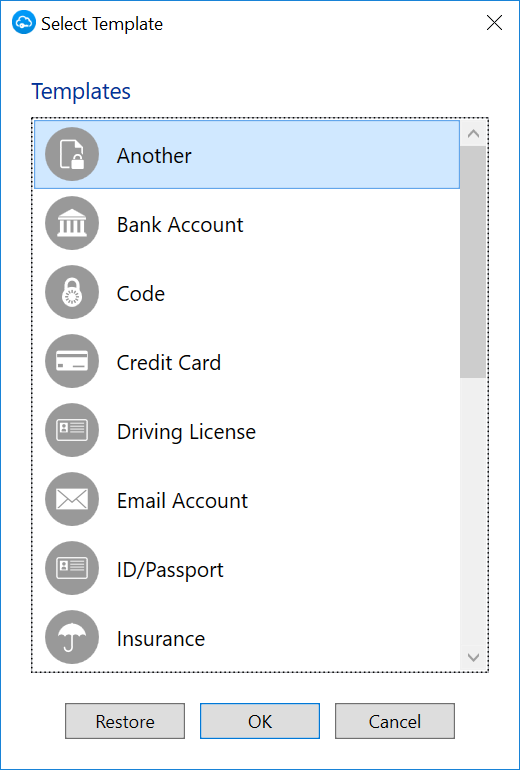
Task: Click the Another template lock-document icon
Action: tap(72, 154)
